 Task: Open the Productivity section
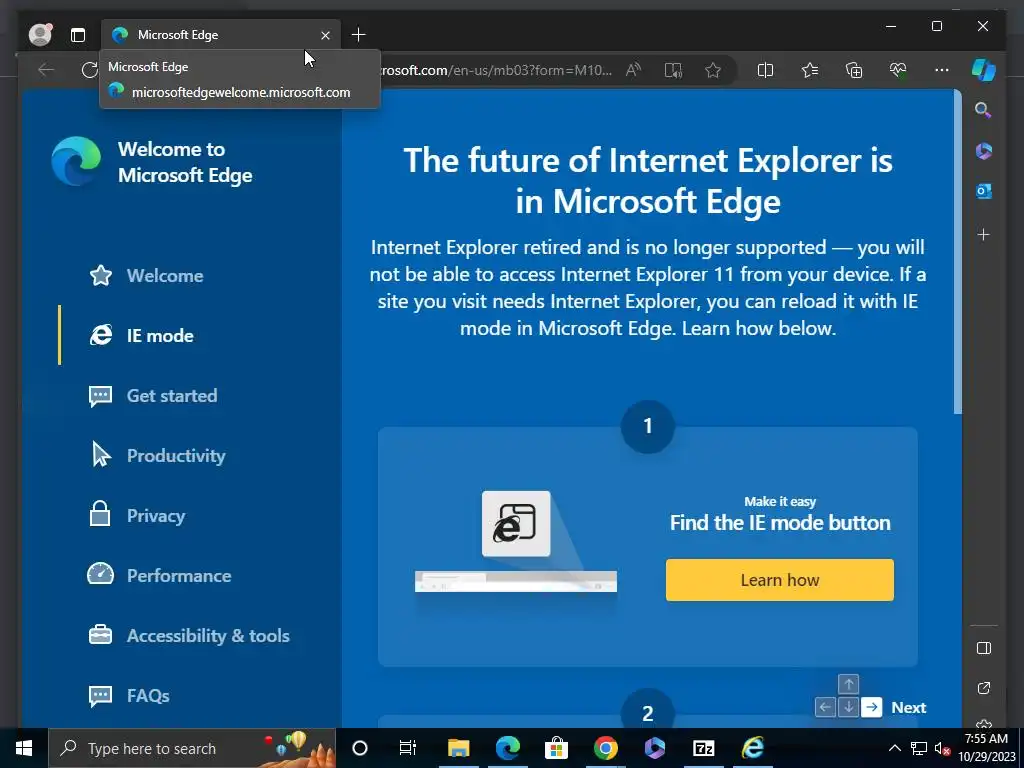(157, 456)
